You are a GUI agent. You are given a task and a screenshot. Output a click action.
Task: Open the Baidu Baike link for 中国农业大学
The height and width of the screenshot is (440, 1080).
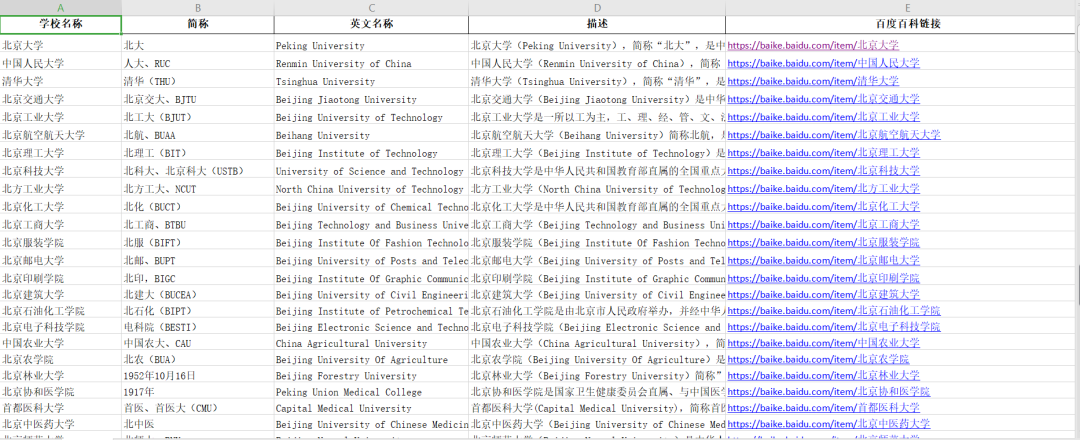click(x=823, y=343)
